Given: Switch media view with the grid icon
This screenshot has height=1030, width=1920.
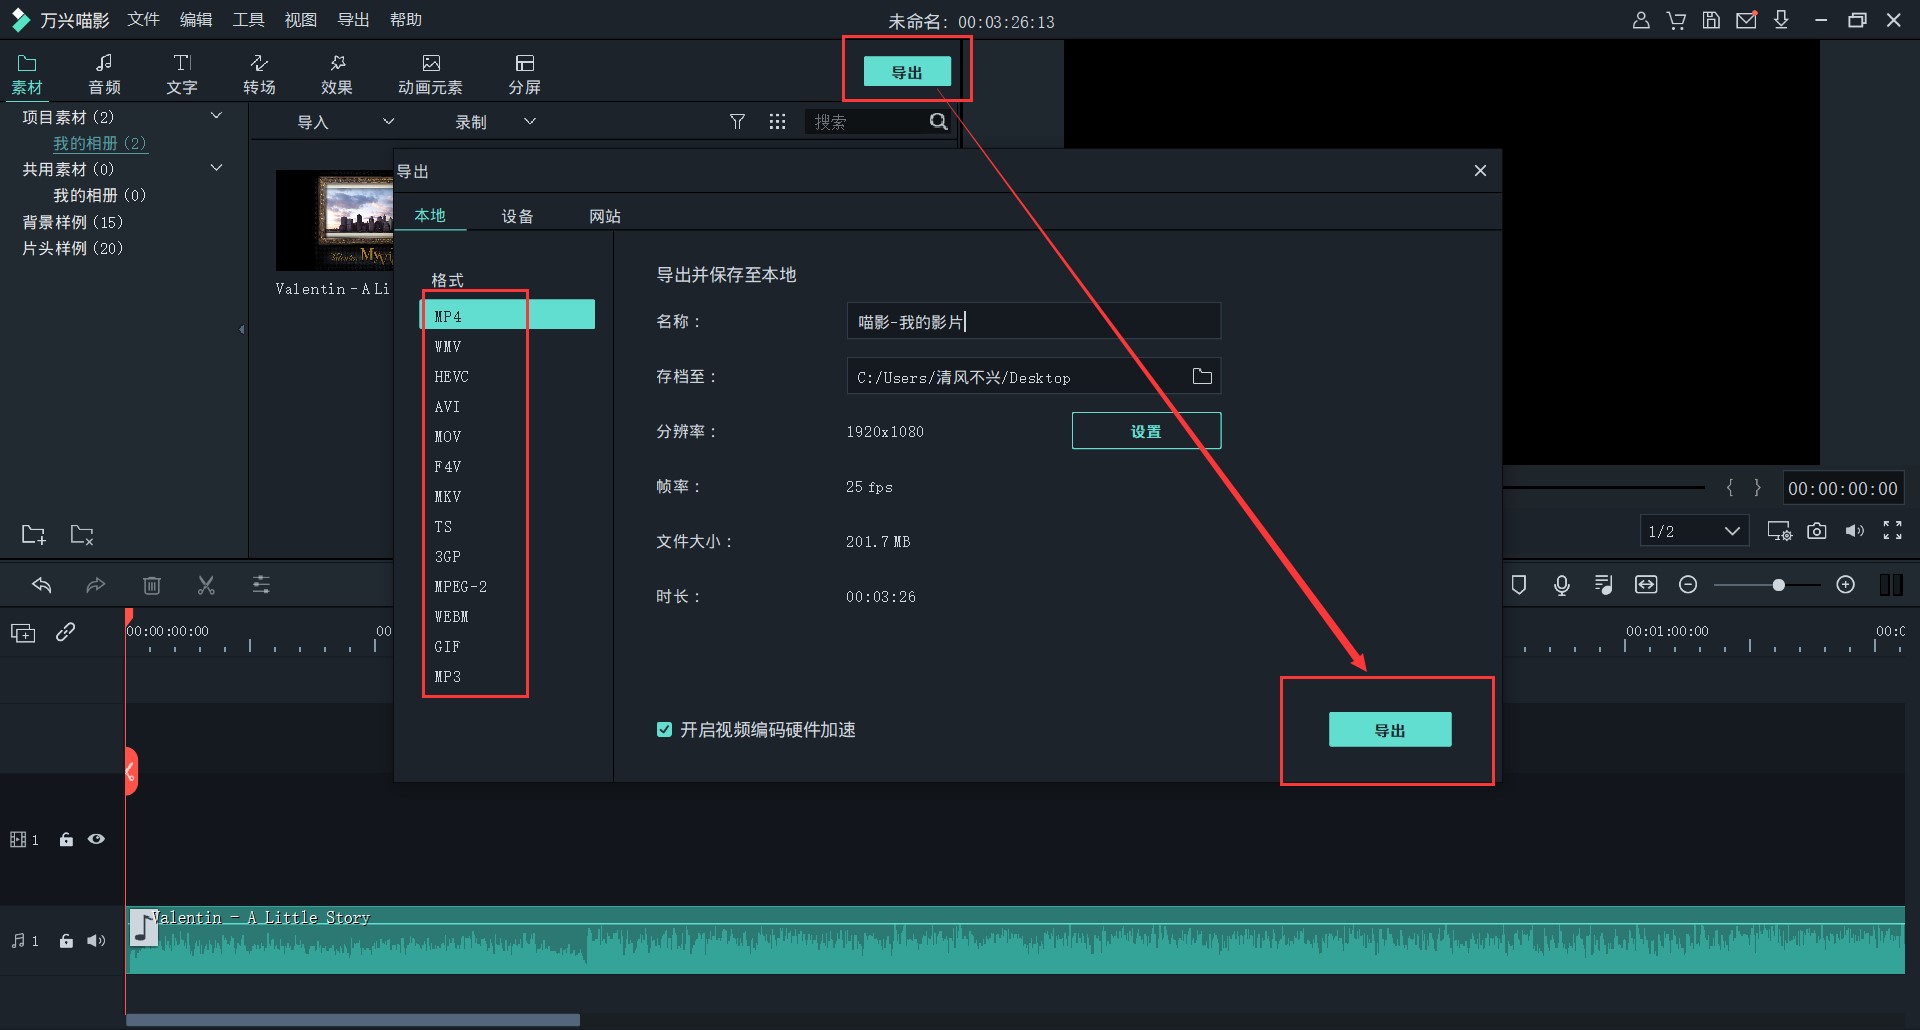Looking at the screenshot, I should pyautogui.click(x=777, y=121).
